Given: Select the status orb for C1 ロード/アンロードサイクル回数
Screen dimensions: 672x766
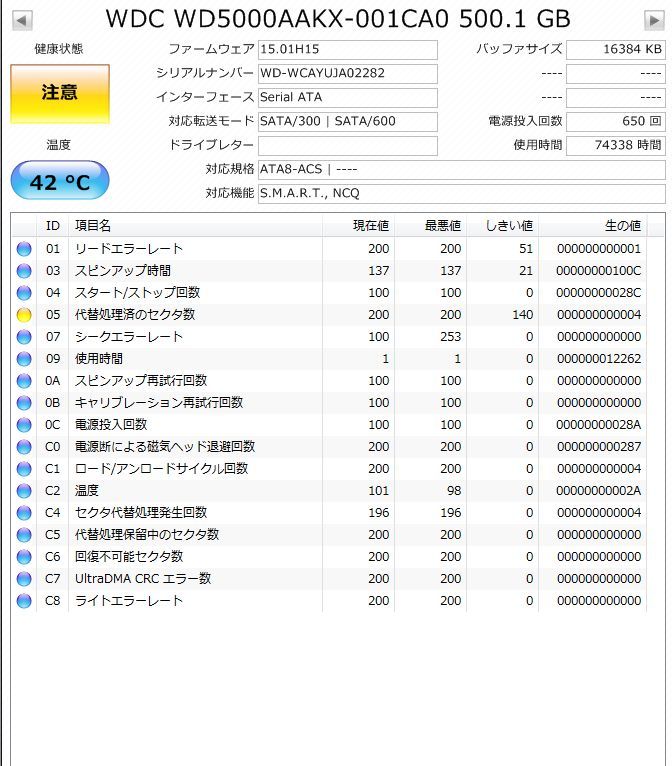Looking at the screenshot, I should [24, 468].
